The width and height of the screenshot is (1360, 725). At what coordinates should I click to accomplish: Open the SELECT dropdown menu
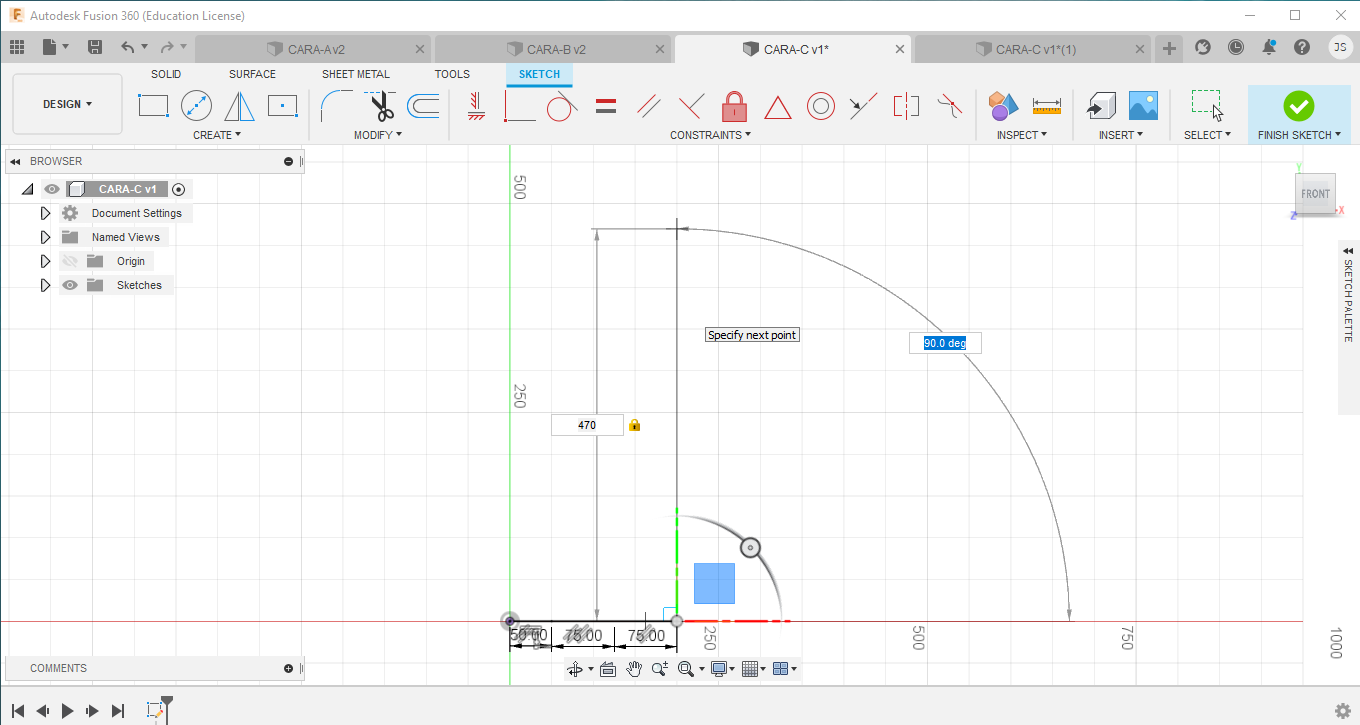point(1207,135)
